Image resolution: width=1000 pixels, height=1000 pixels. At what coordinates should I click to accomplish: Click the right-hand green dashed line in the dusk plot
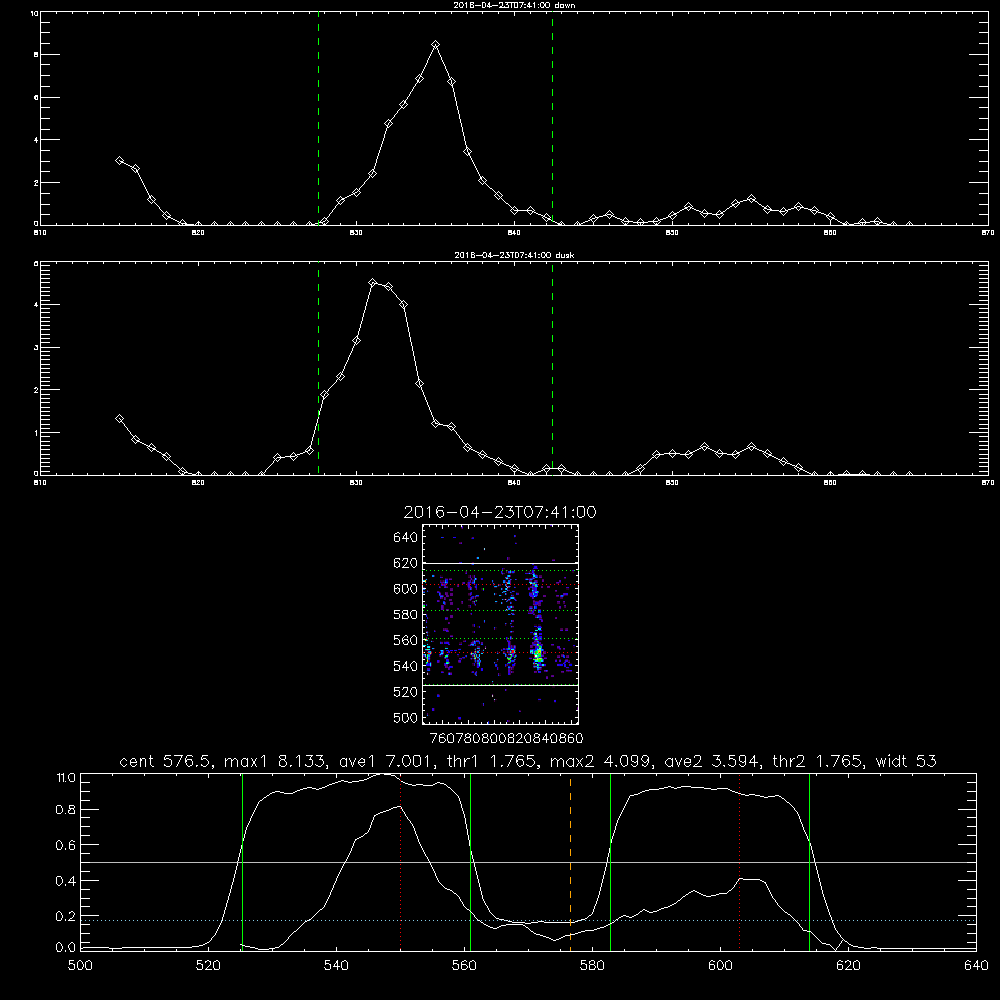(552, 369)
